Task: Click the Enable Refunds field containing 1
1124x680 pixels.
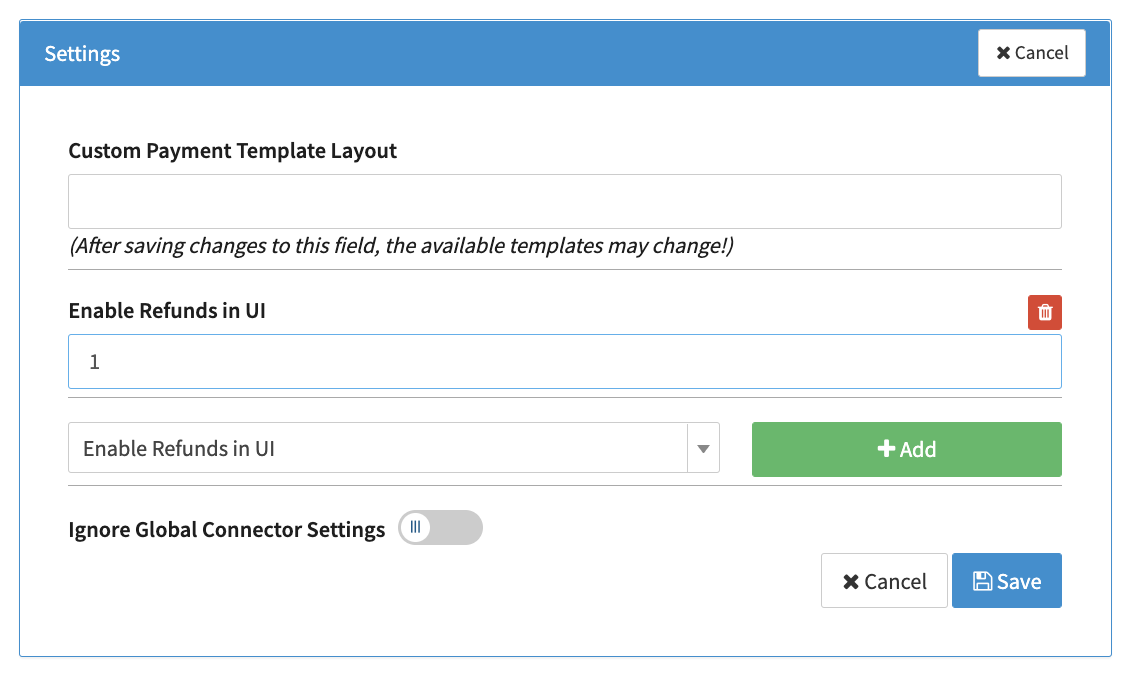Action: [x=564, y=362]
